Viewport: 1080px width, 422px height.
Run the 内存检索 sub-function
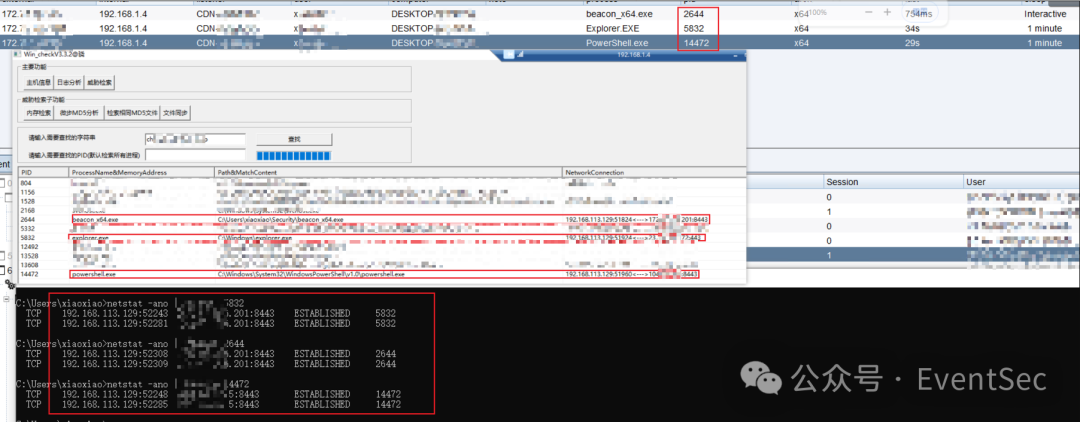(x=39, y=114)
